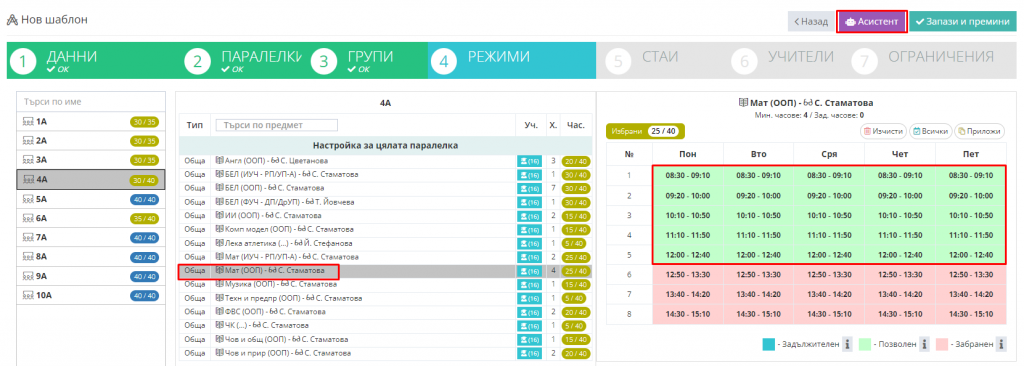Click students icon for Мат (ИУЧ - РП/УП-А) row

(x=530, y=257)
